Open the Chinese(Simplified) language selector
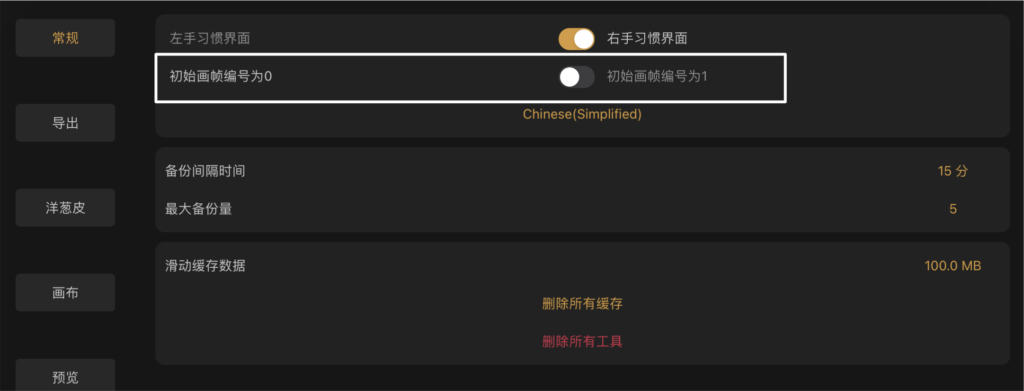1024x391 pixels. tap(583, 114)
